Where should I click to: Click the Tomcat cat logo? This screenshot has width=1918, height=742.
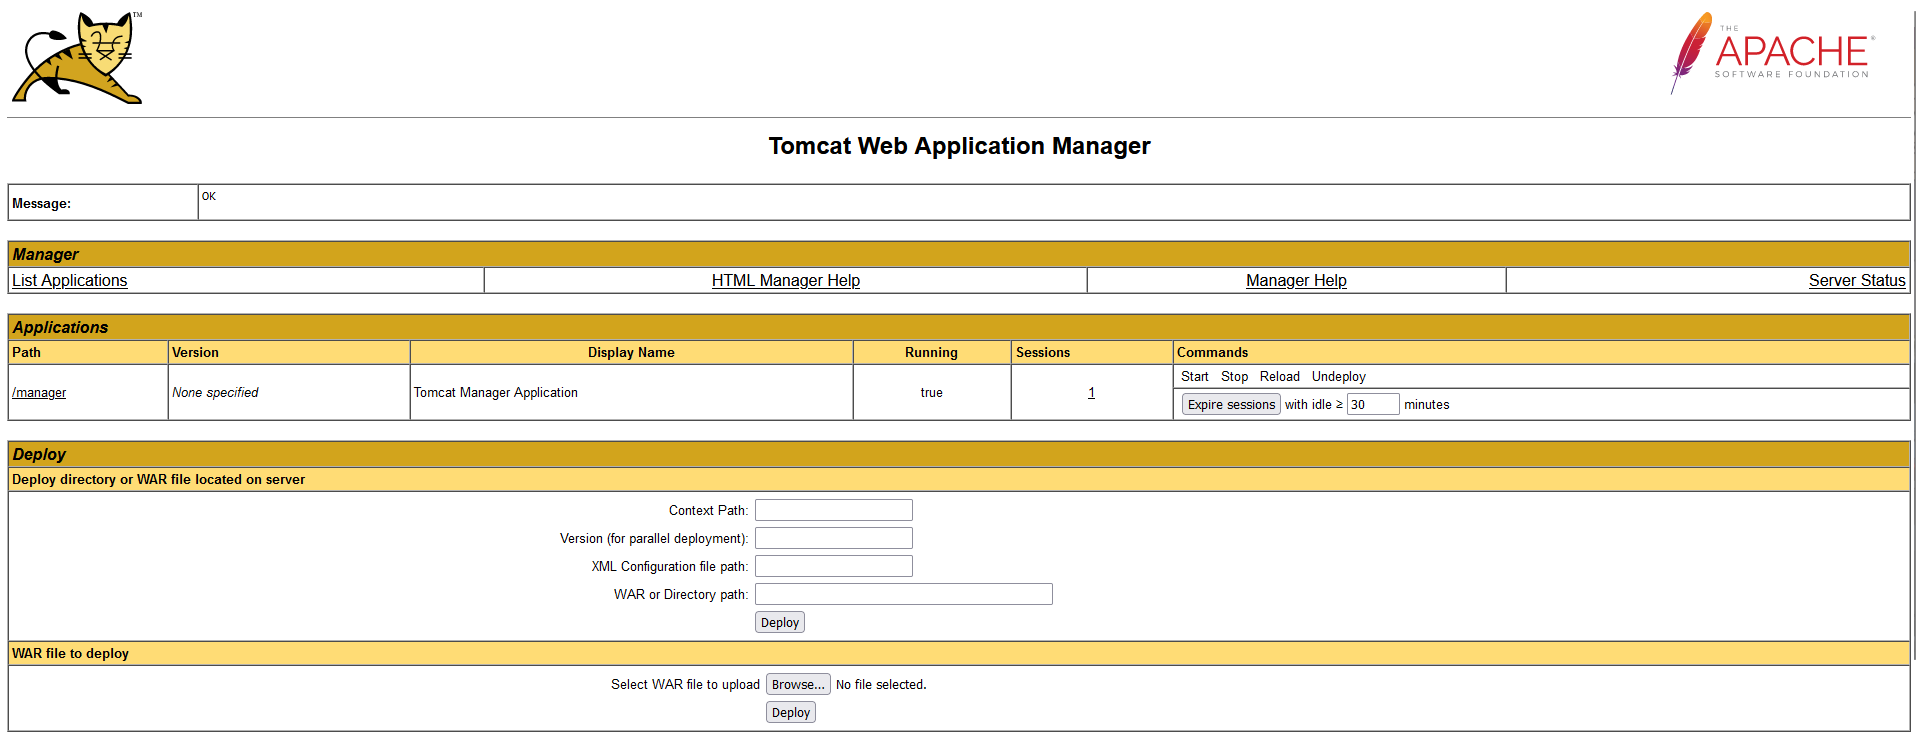[x=77, y=57]
